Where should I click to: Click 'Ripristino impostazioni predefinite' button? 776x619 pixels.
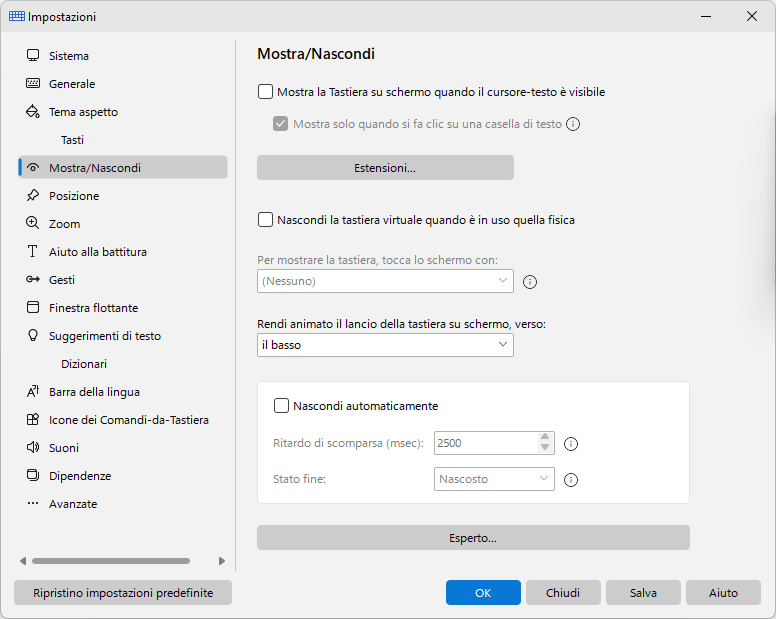tap(123, 593)
